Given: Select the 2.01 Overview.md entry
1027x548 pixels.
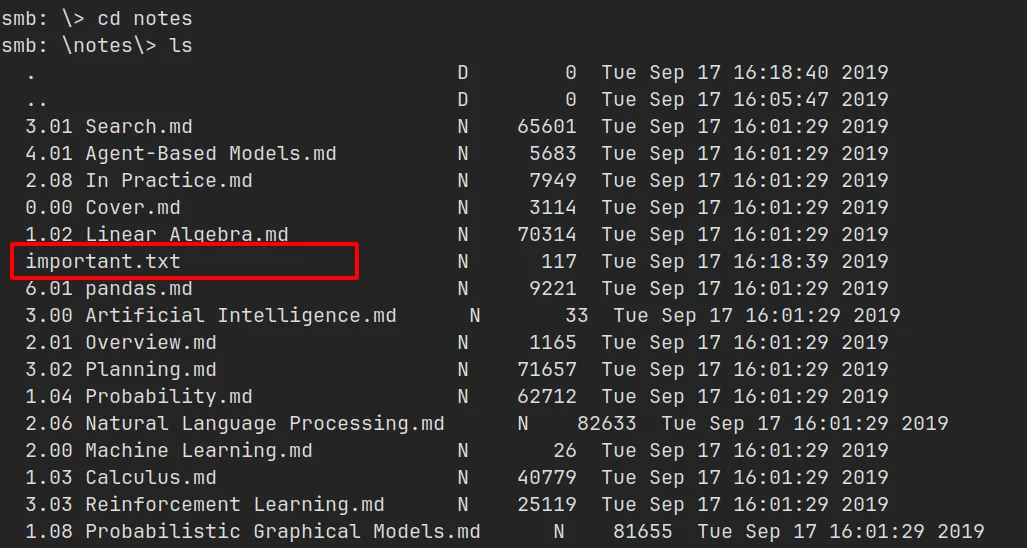Looking at the screenshot, I should click(121, 343).
